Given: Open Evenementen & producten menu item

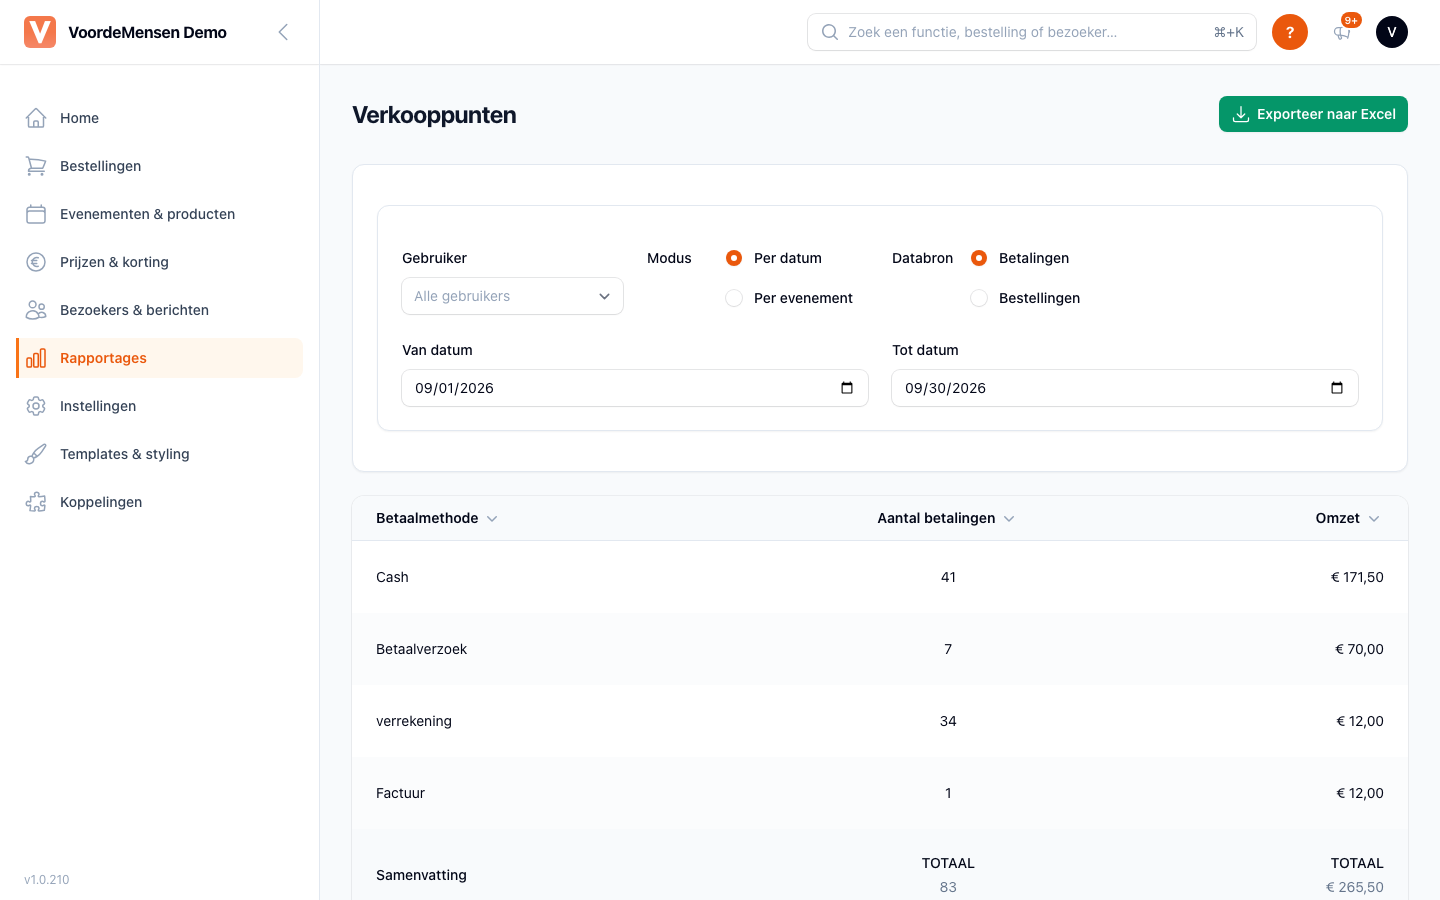Looking at the screenshot, I should (x=160, y=214).
